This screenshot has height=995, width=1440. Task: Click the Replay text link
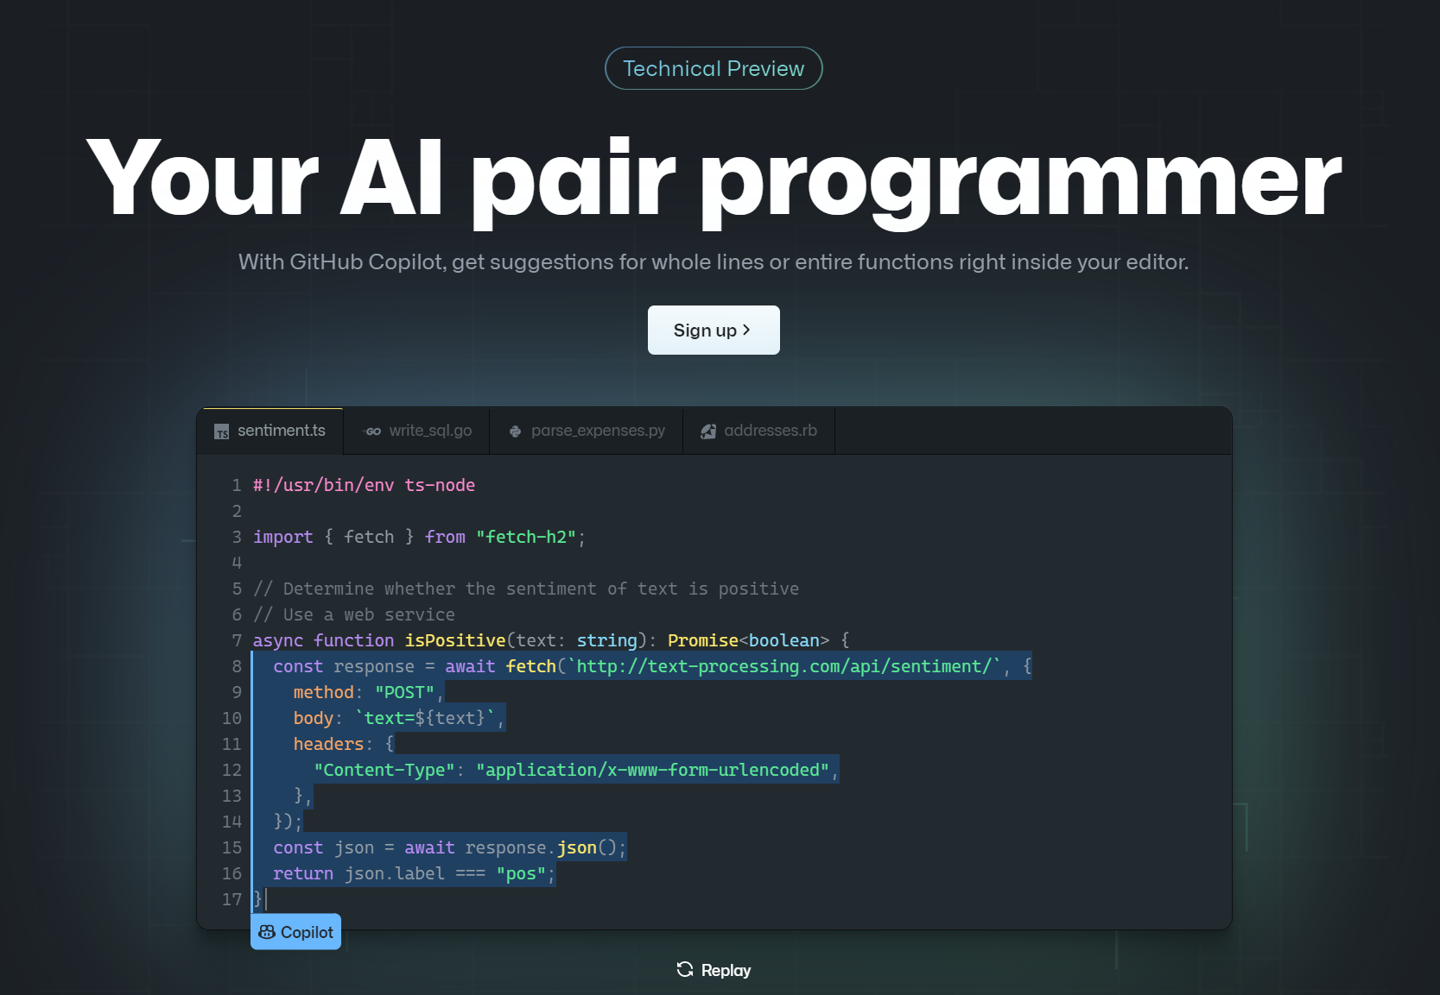pyautogui.click(x=725, y=970)
